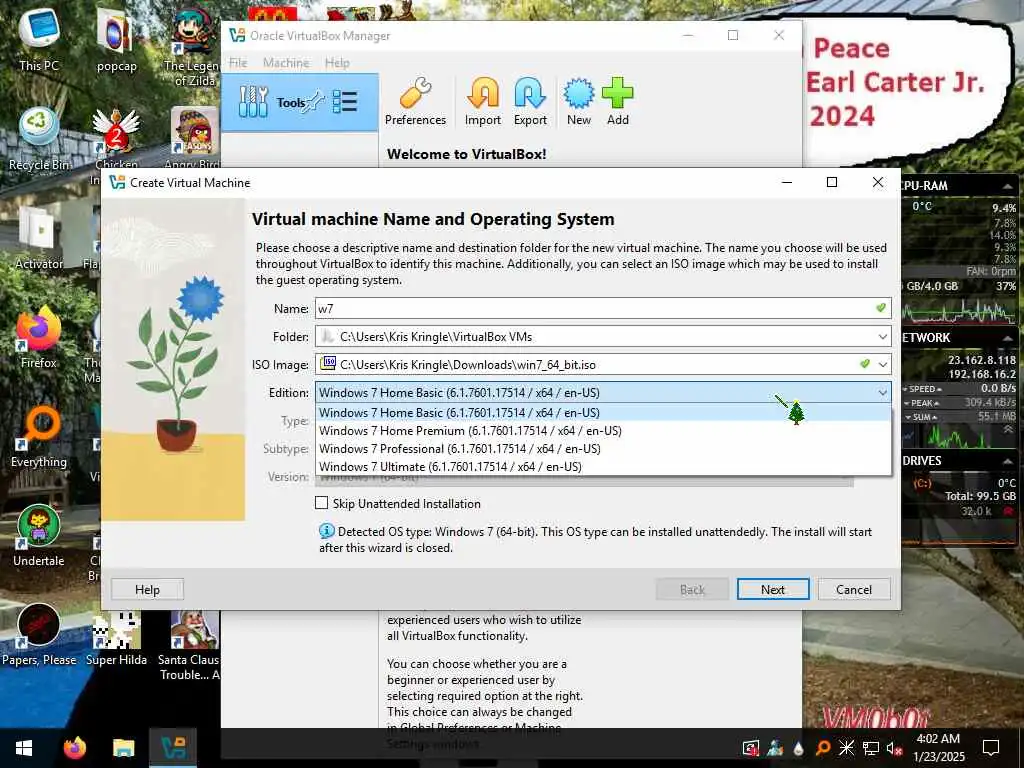Open the File menu in VirtualBox Manager
The width and height of the screenshot is (1024, 768).
[x=238, y=63]
